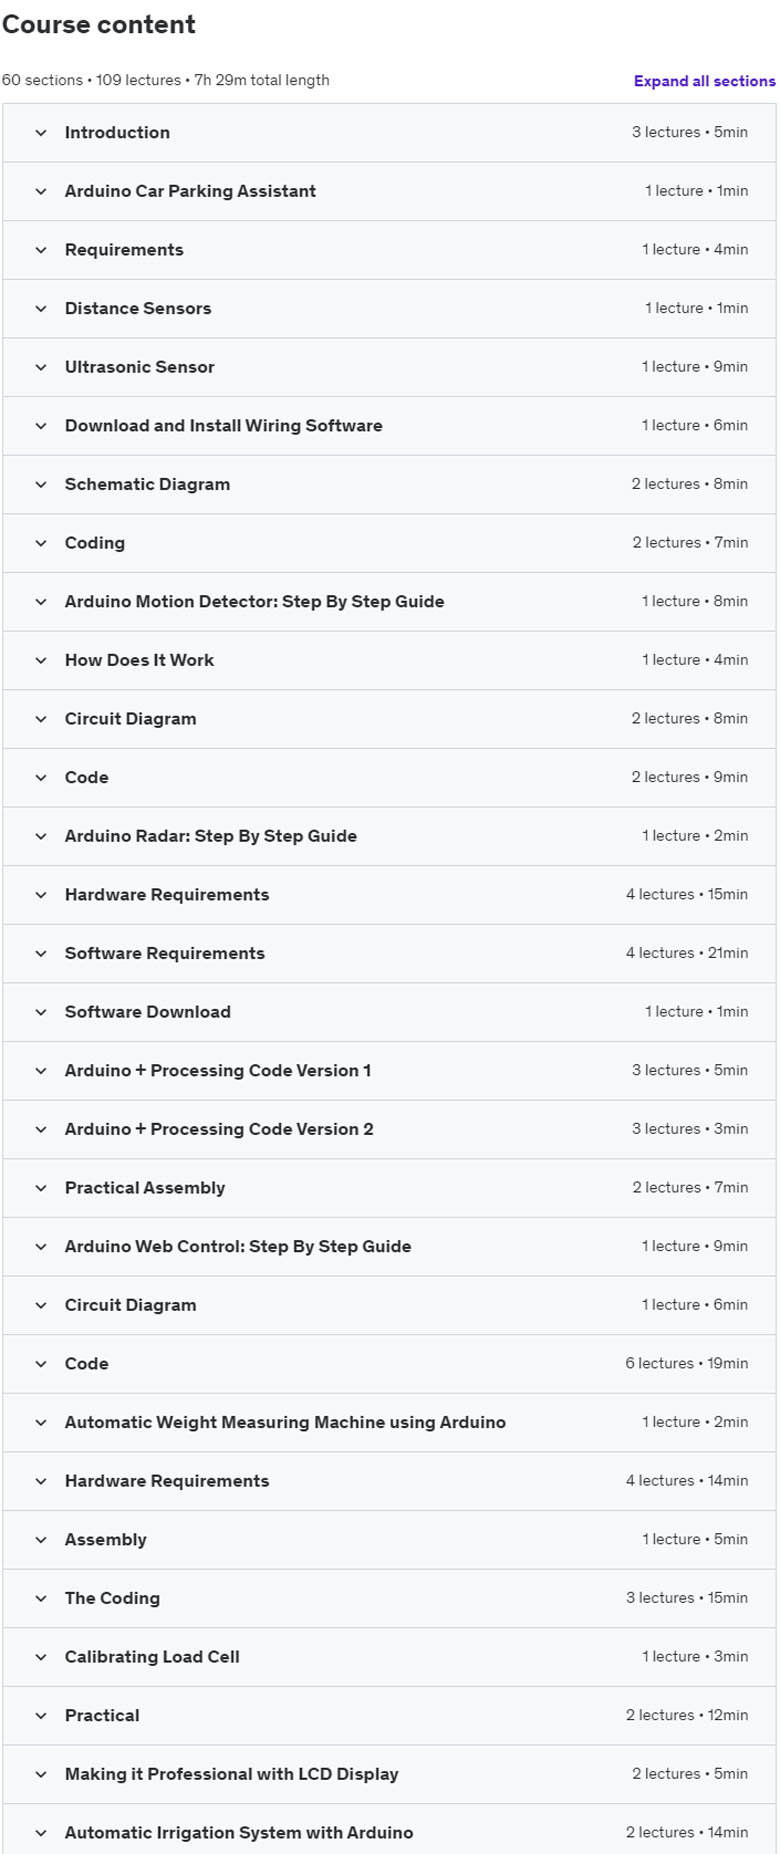Expand Making it Professional with LCD Display
Screen dimensions: 780x1854
pyautogui.click(x=232, y=1774)
